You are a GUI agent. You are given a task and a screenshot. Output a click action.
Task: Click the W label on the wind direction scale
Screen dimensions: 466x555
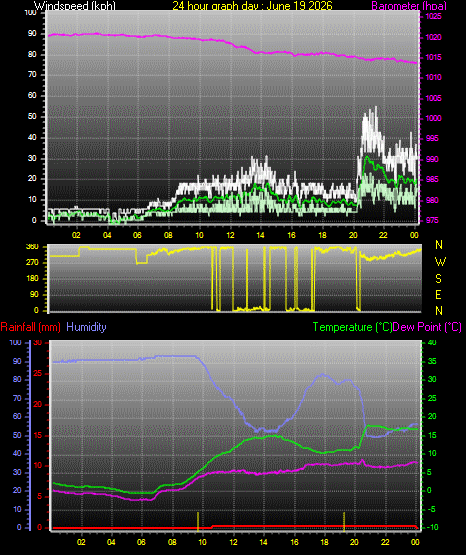[440, 262]
